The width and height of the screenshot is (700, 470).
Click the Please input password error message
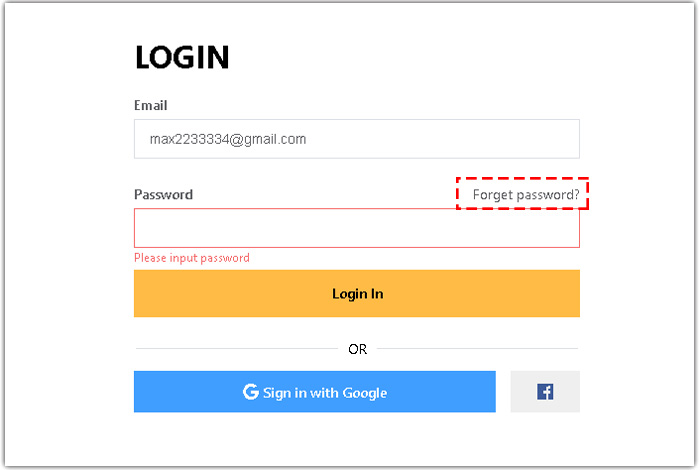click(x=192, y=258)
